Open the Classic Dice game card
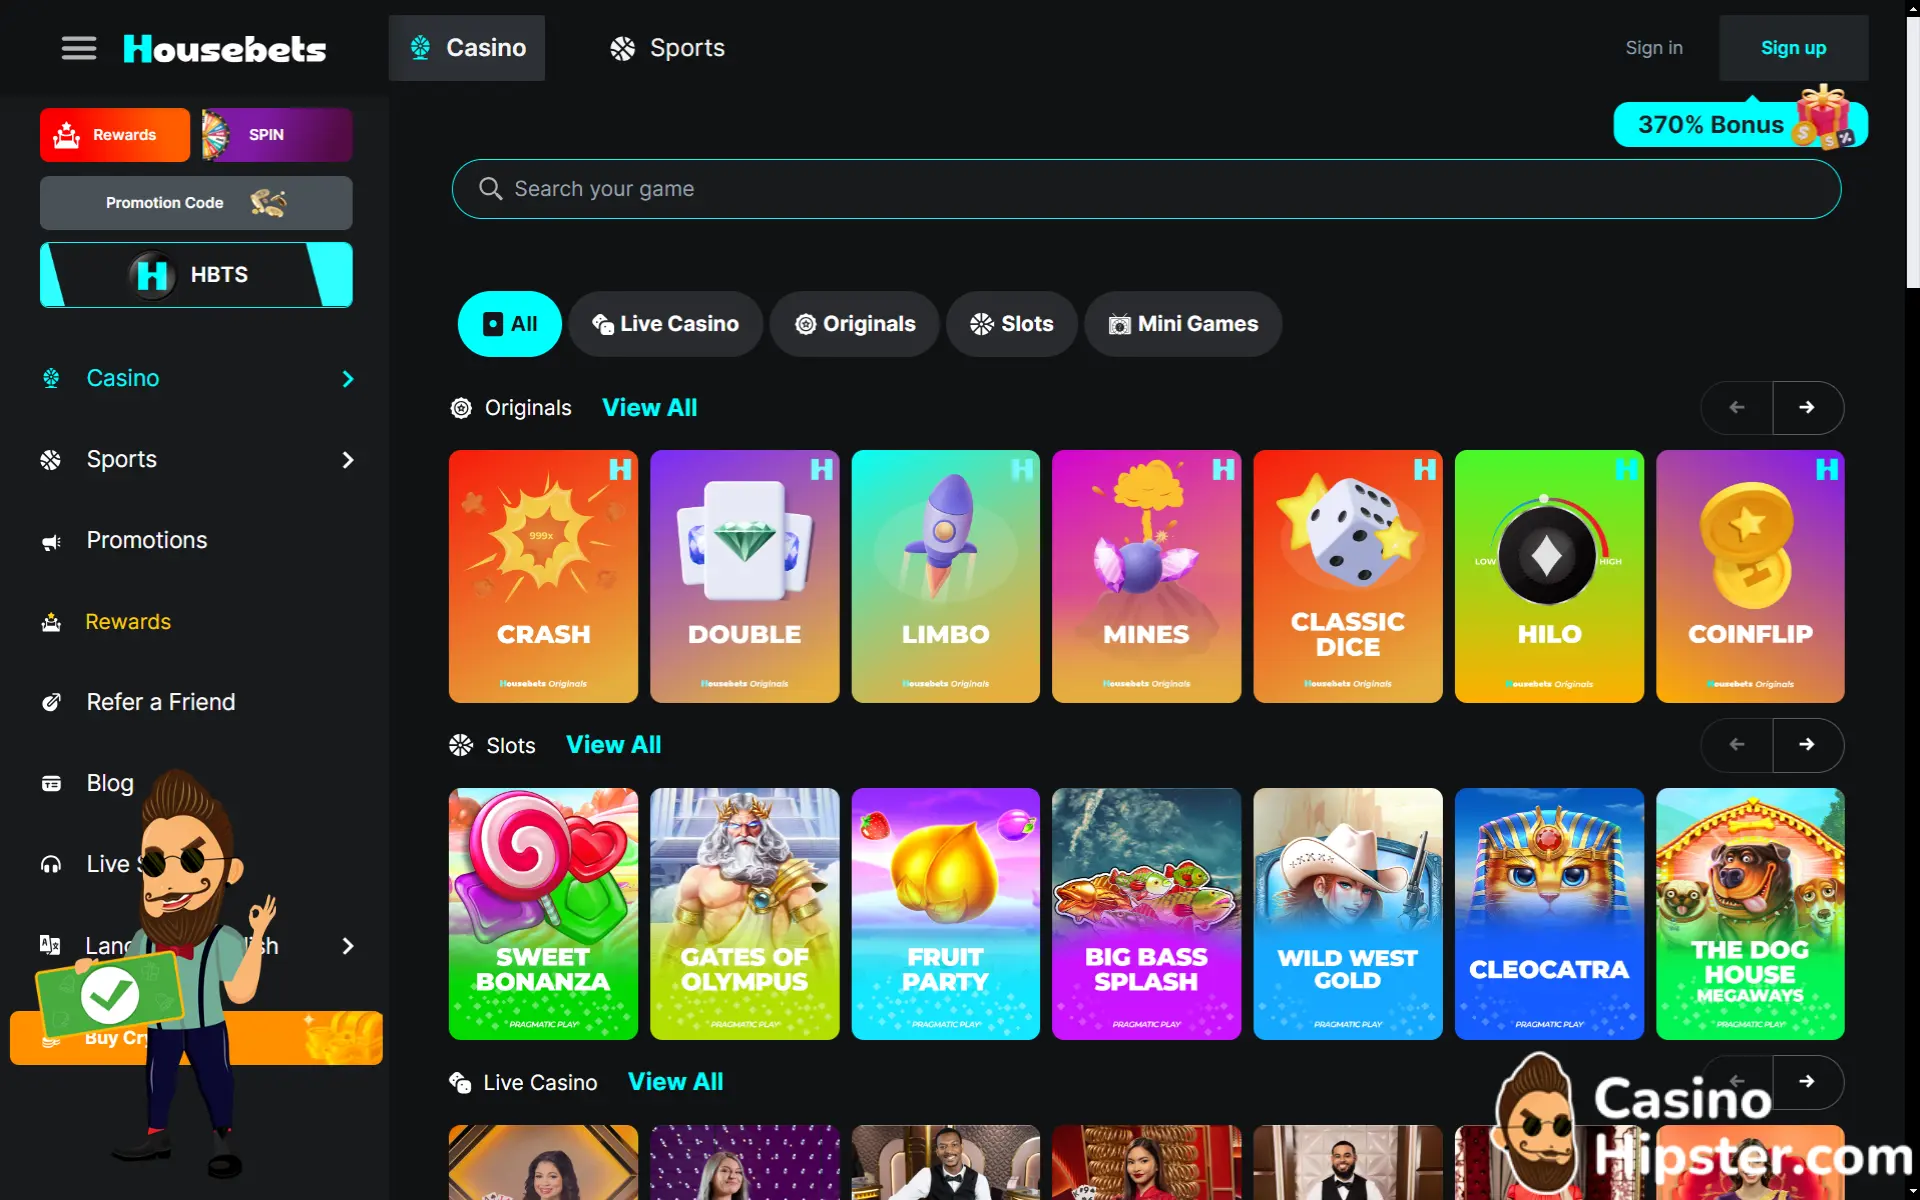The width and height of the screenshot is (1920, 1200). (x=1348, y=577)
